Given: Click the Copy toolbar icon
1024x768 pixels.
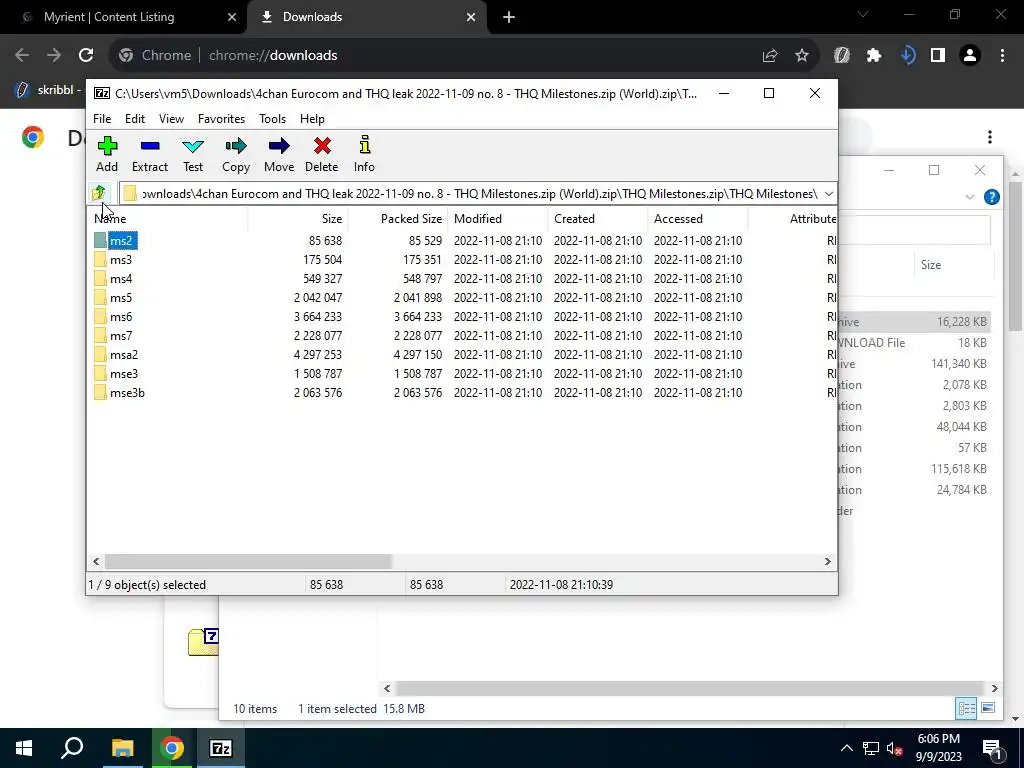Looking at the screenshot, I should click(x=236, y=154).
